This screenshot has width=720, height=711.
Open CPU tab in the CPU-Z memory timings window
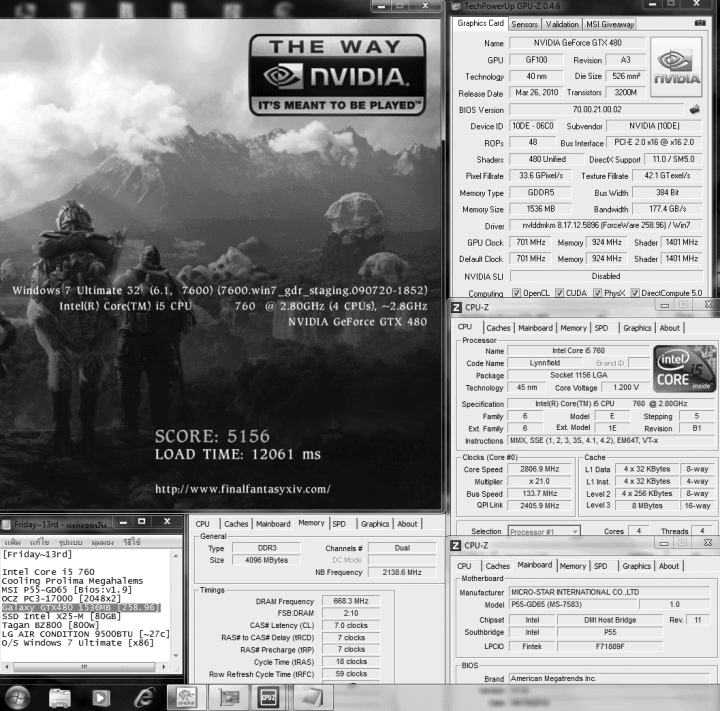pyautogui.click(x=202, y=524)
